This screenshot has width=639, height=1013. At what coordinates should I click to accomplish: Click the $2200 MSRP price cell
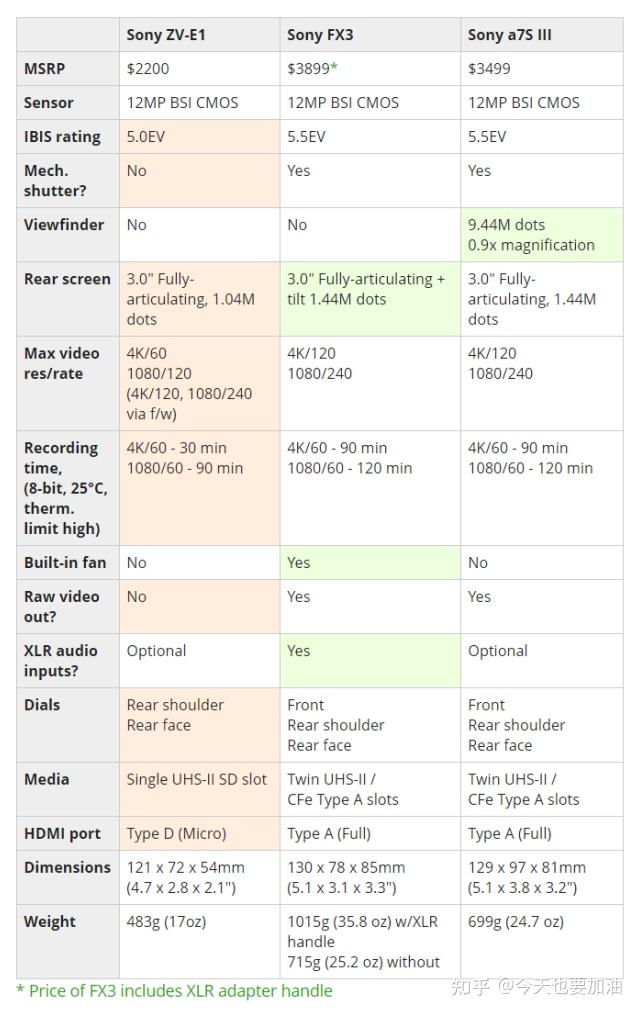point(148,69)
